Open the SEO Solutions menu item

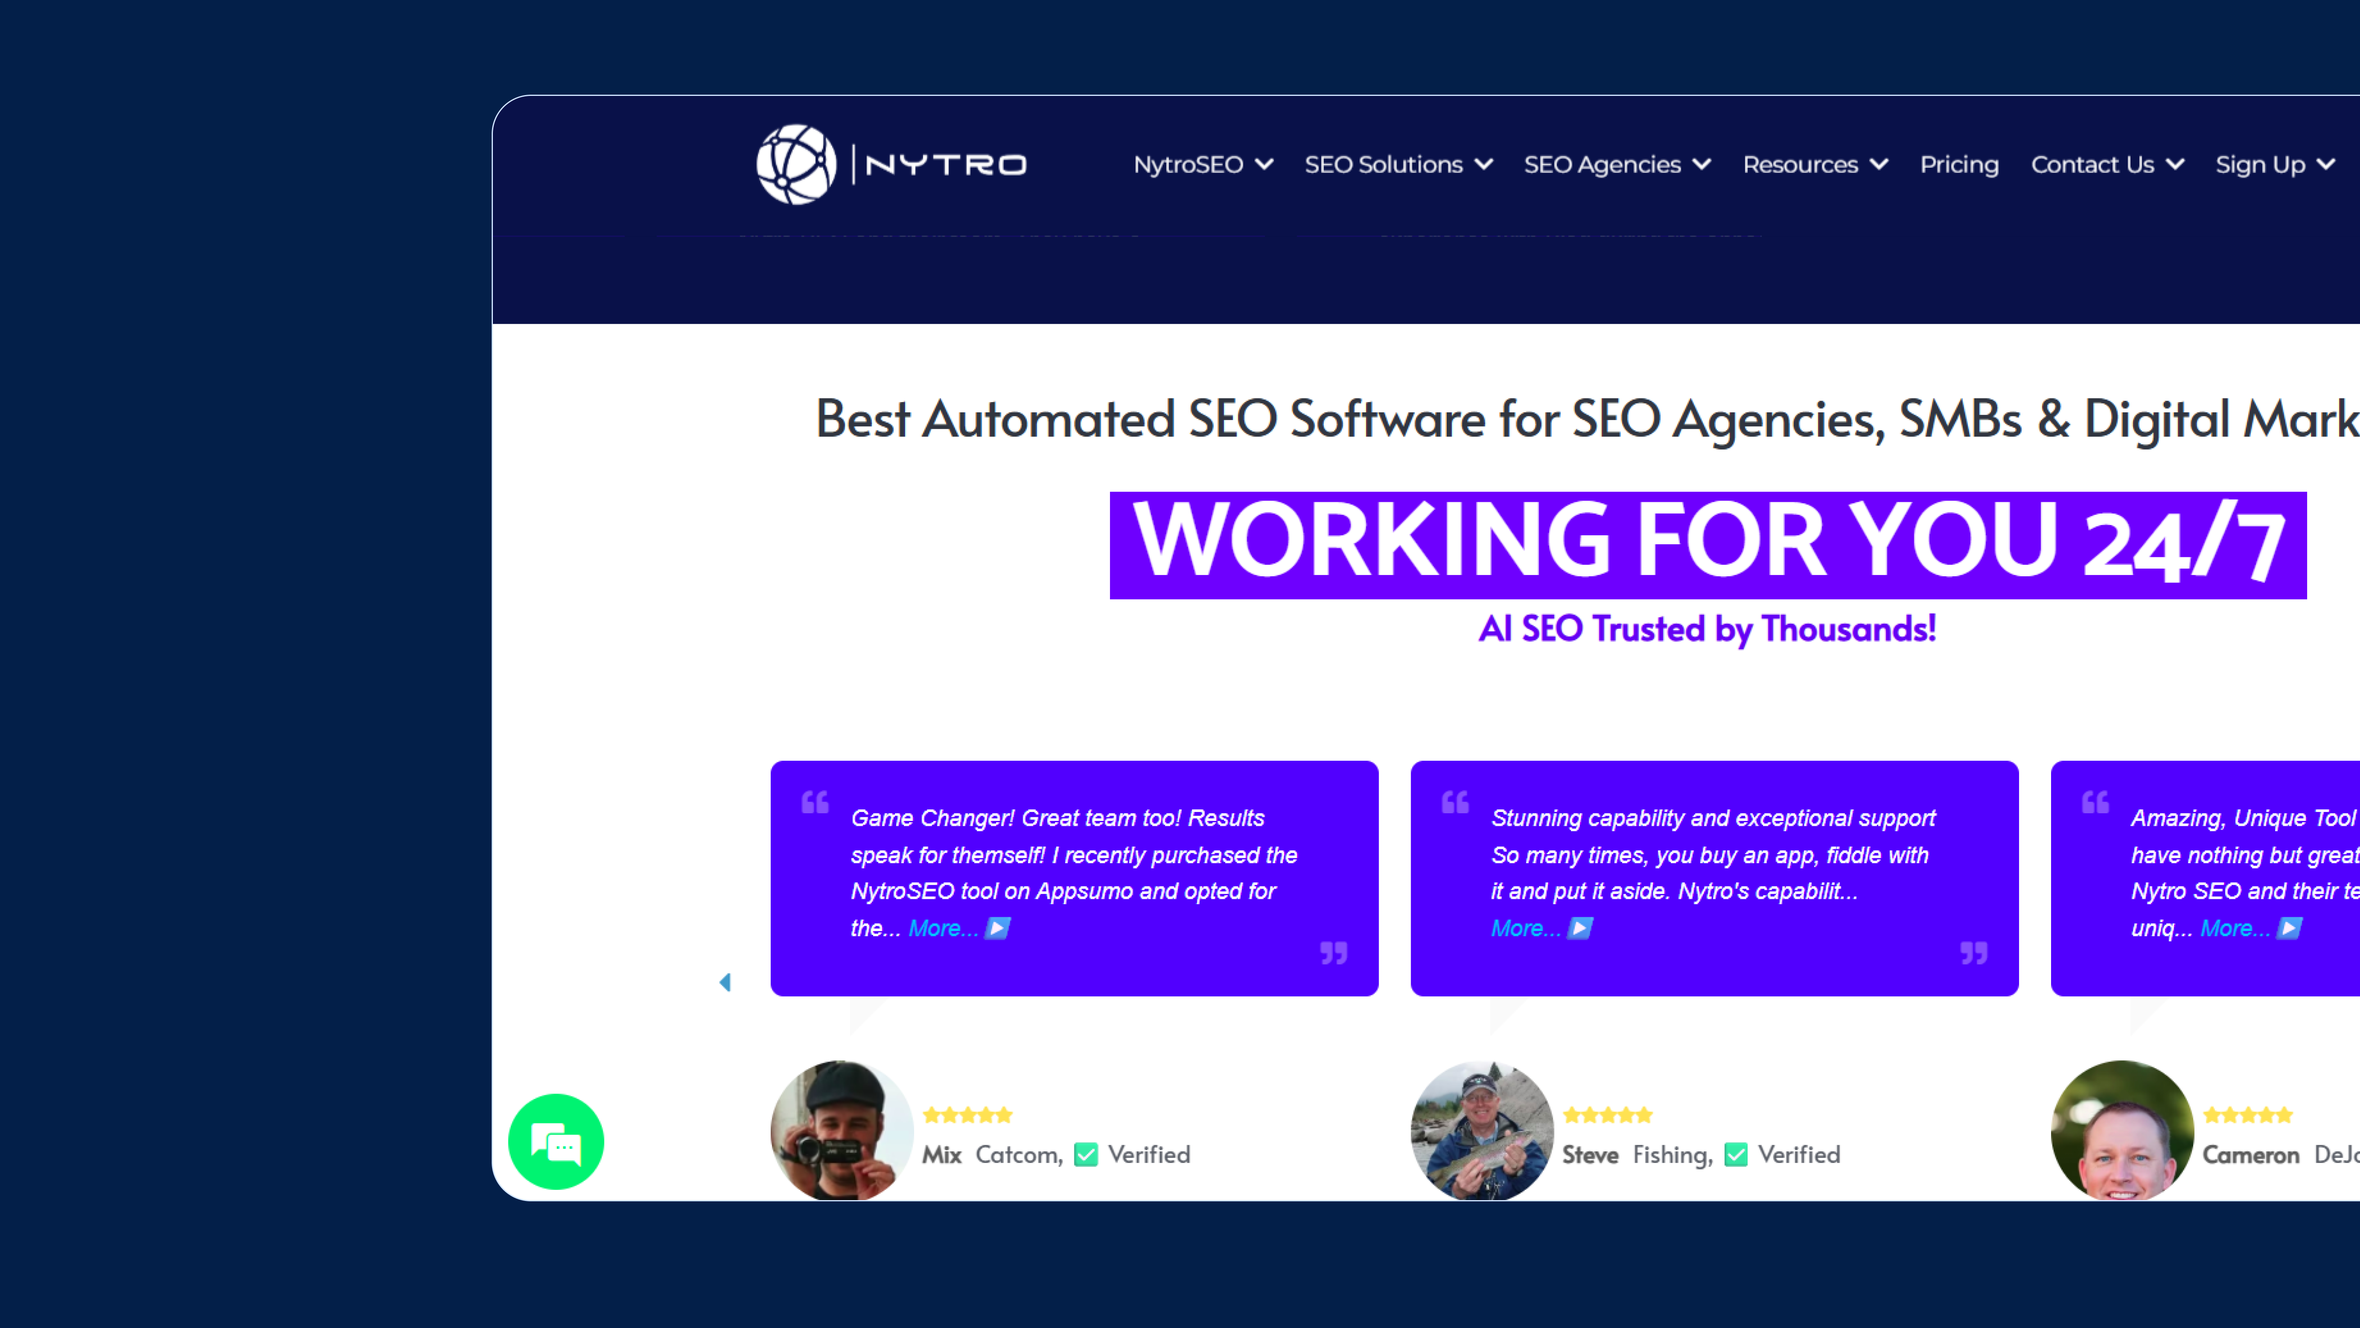point(1384,165)
